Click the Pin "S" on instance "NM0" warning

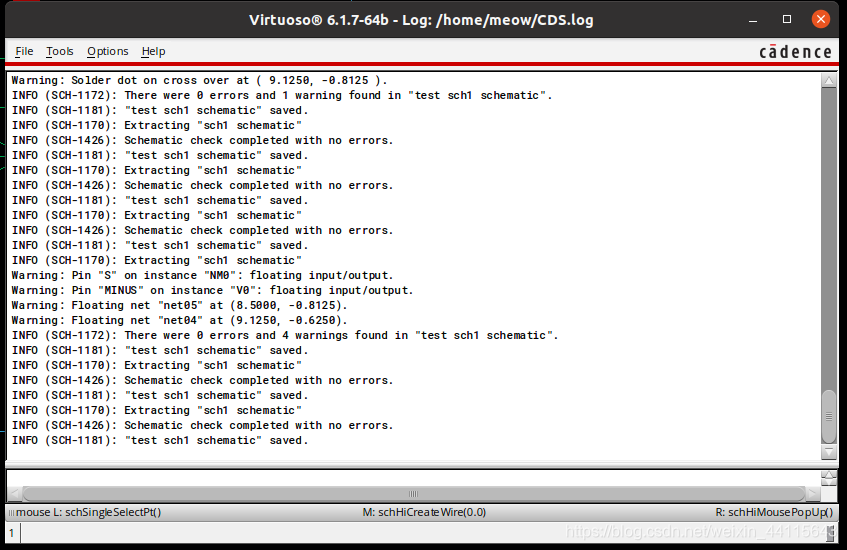pos(203,275)
